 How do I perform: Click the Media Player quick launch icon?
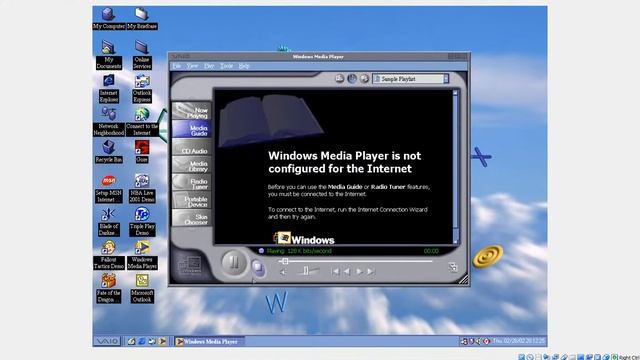(x=162, y=341)
